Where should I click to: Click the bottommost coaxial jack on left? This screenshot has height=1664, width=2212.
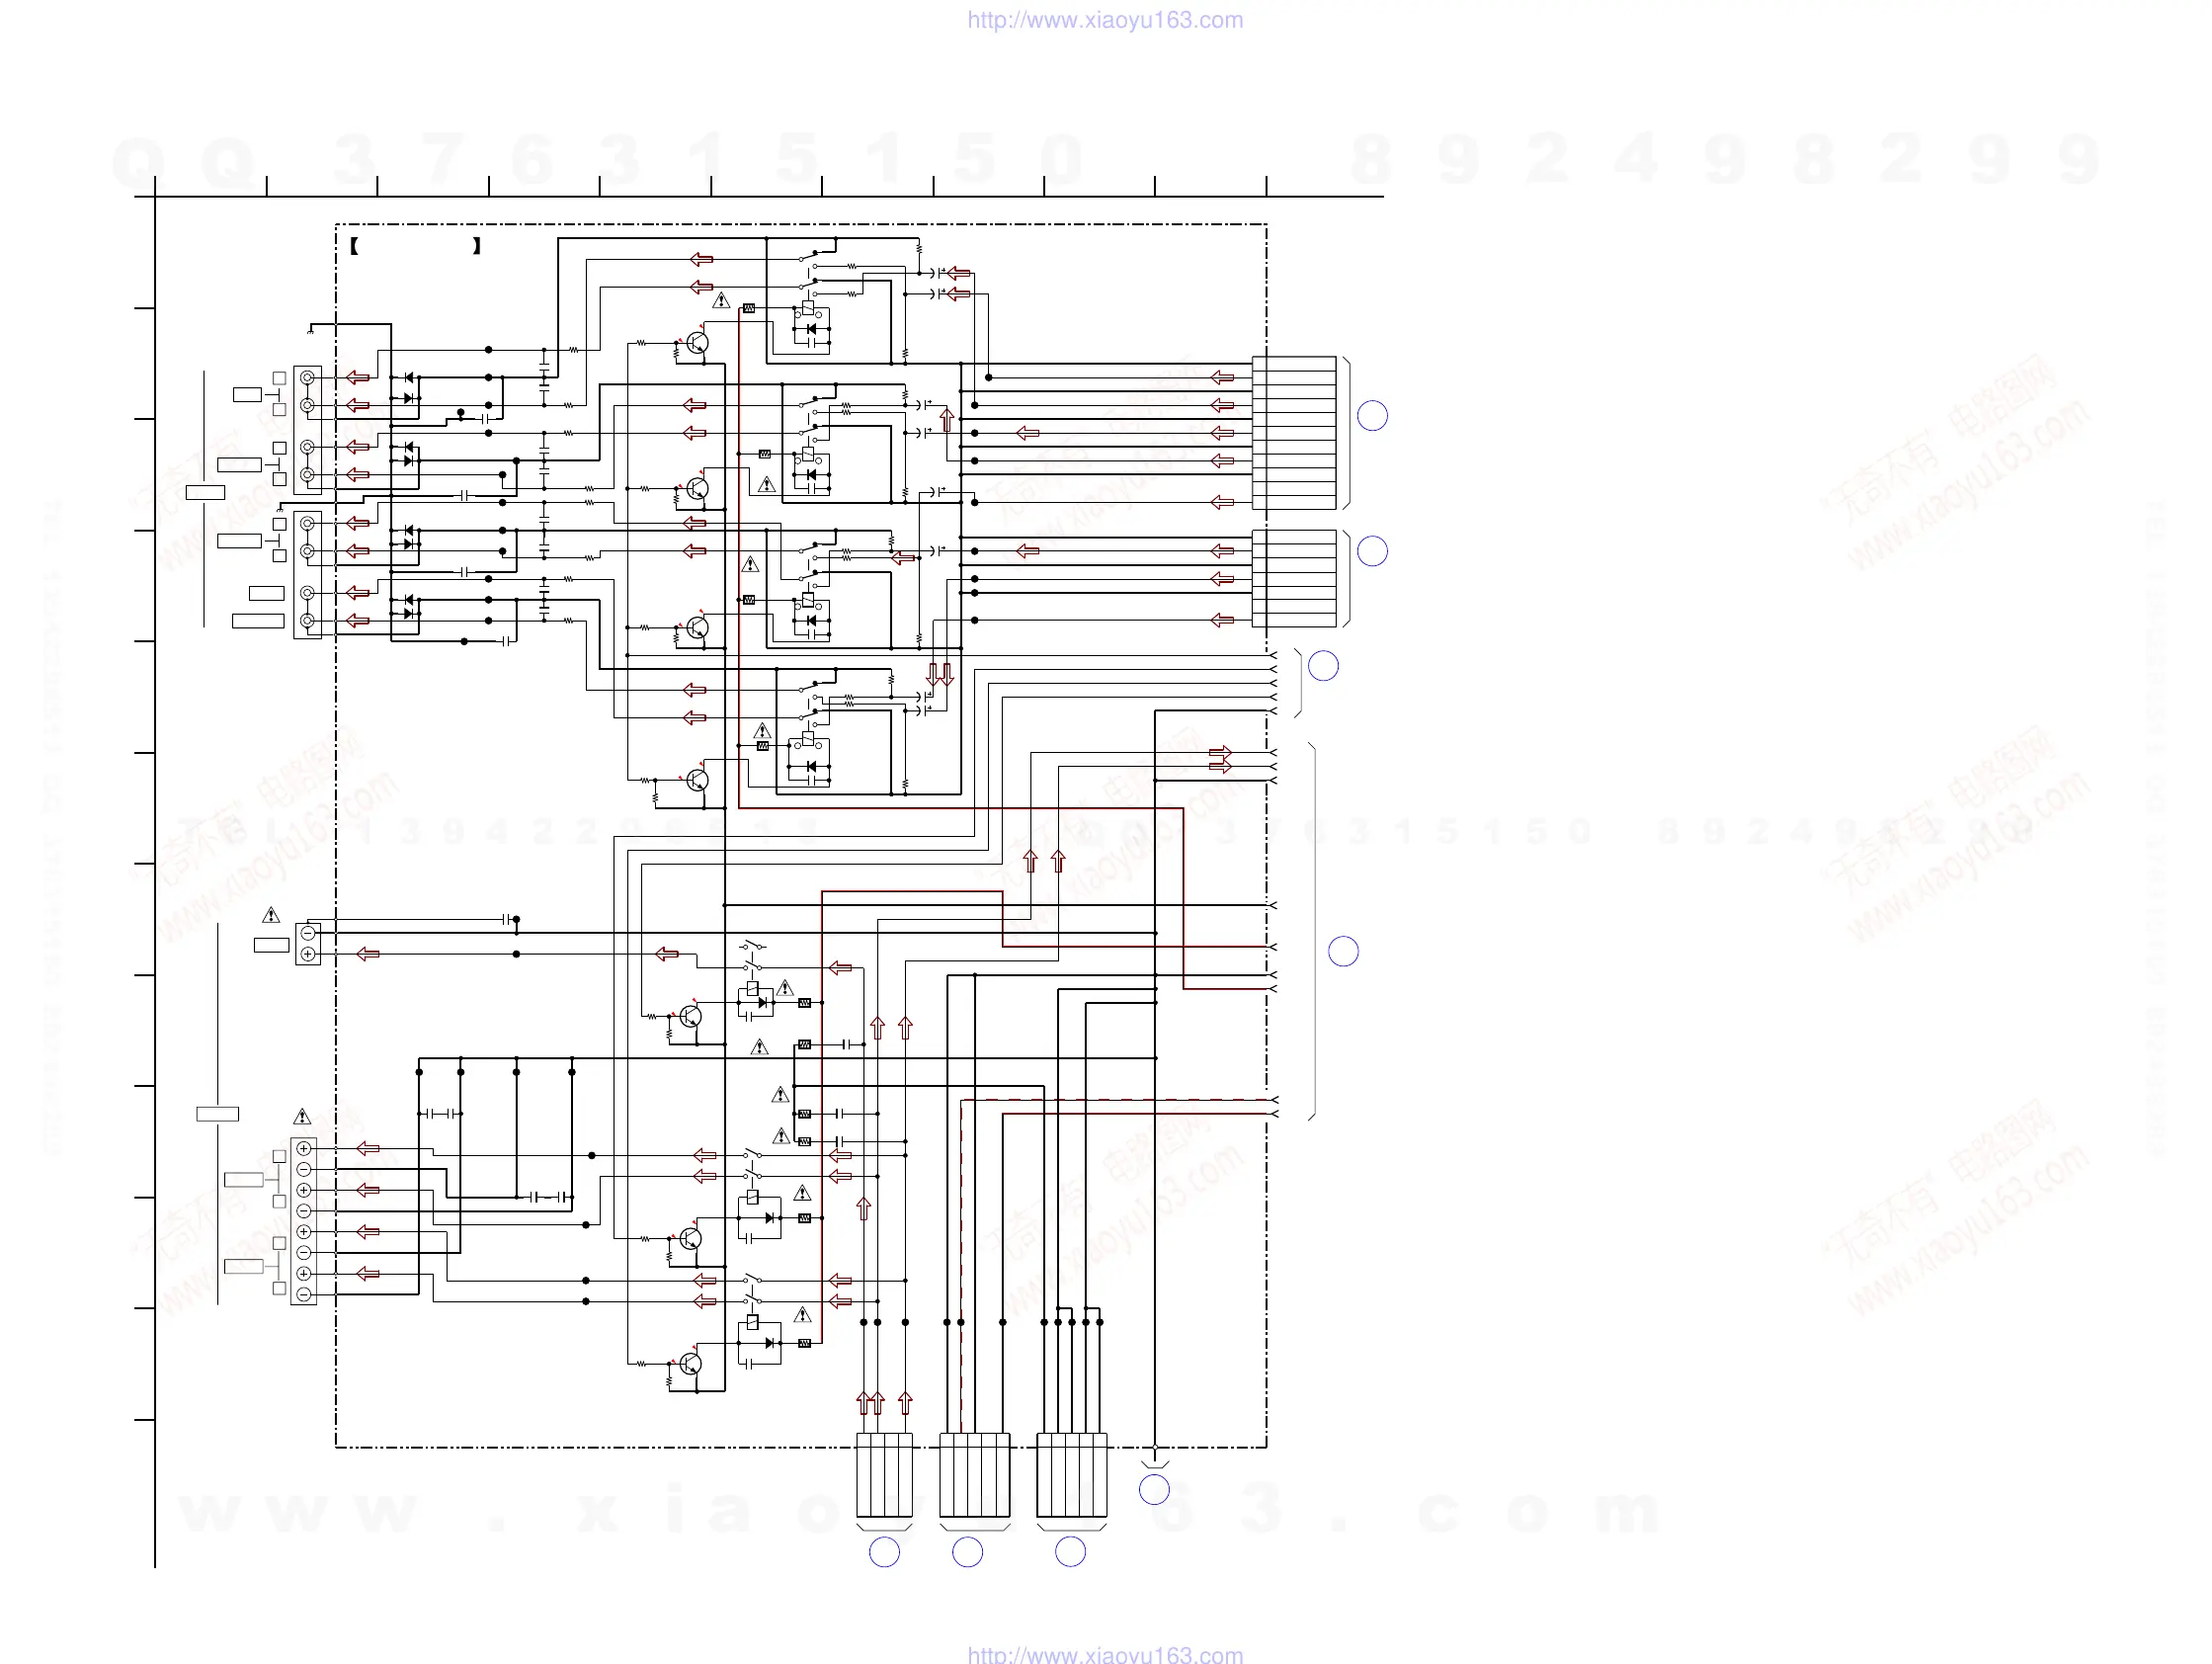308,621
